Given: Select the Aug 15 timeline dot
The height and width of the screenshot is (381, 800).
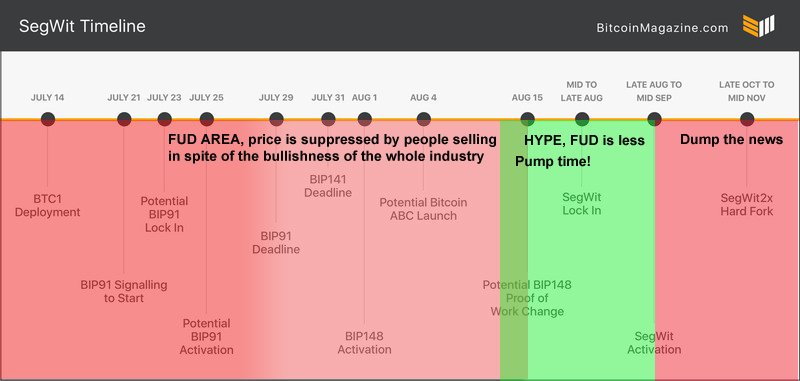Looking at the screenshot, I should [x=528, y=119].
